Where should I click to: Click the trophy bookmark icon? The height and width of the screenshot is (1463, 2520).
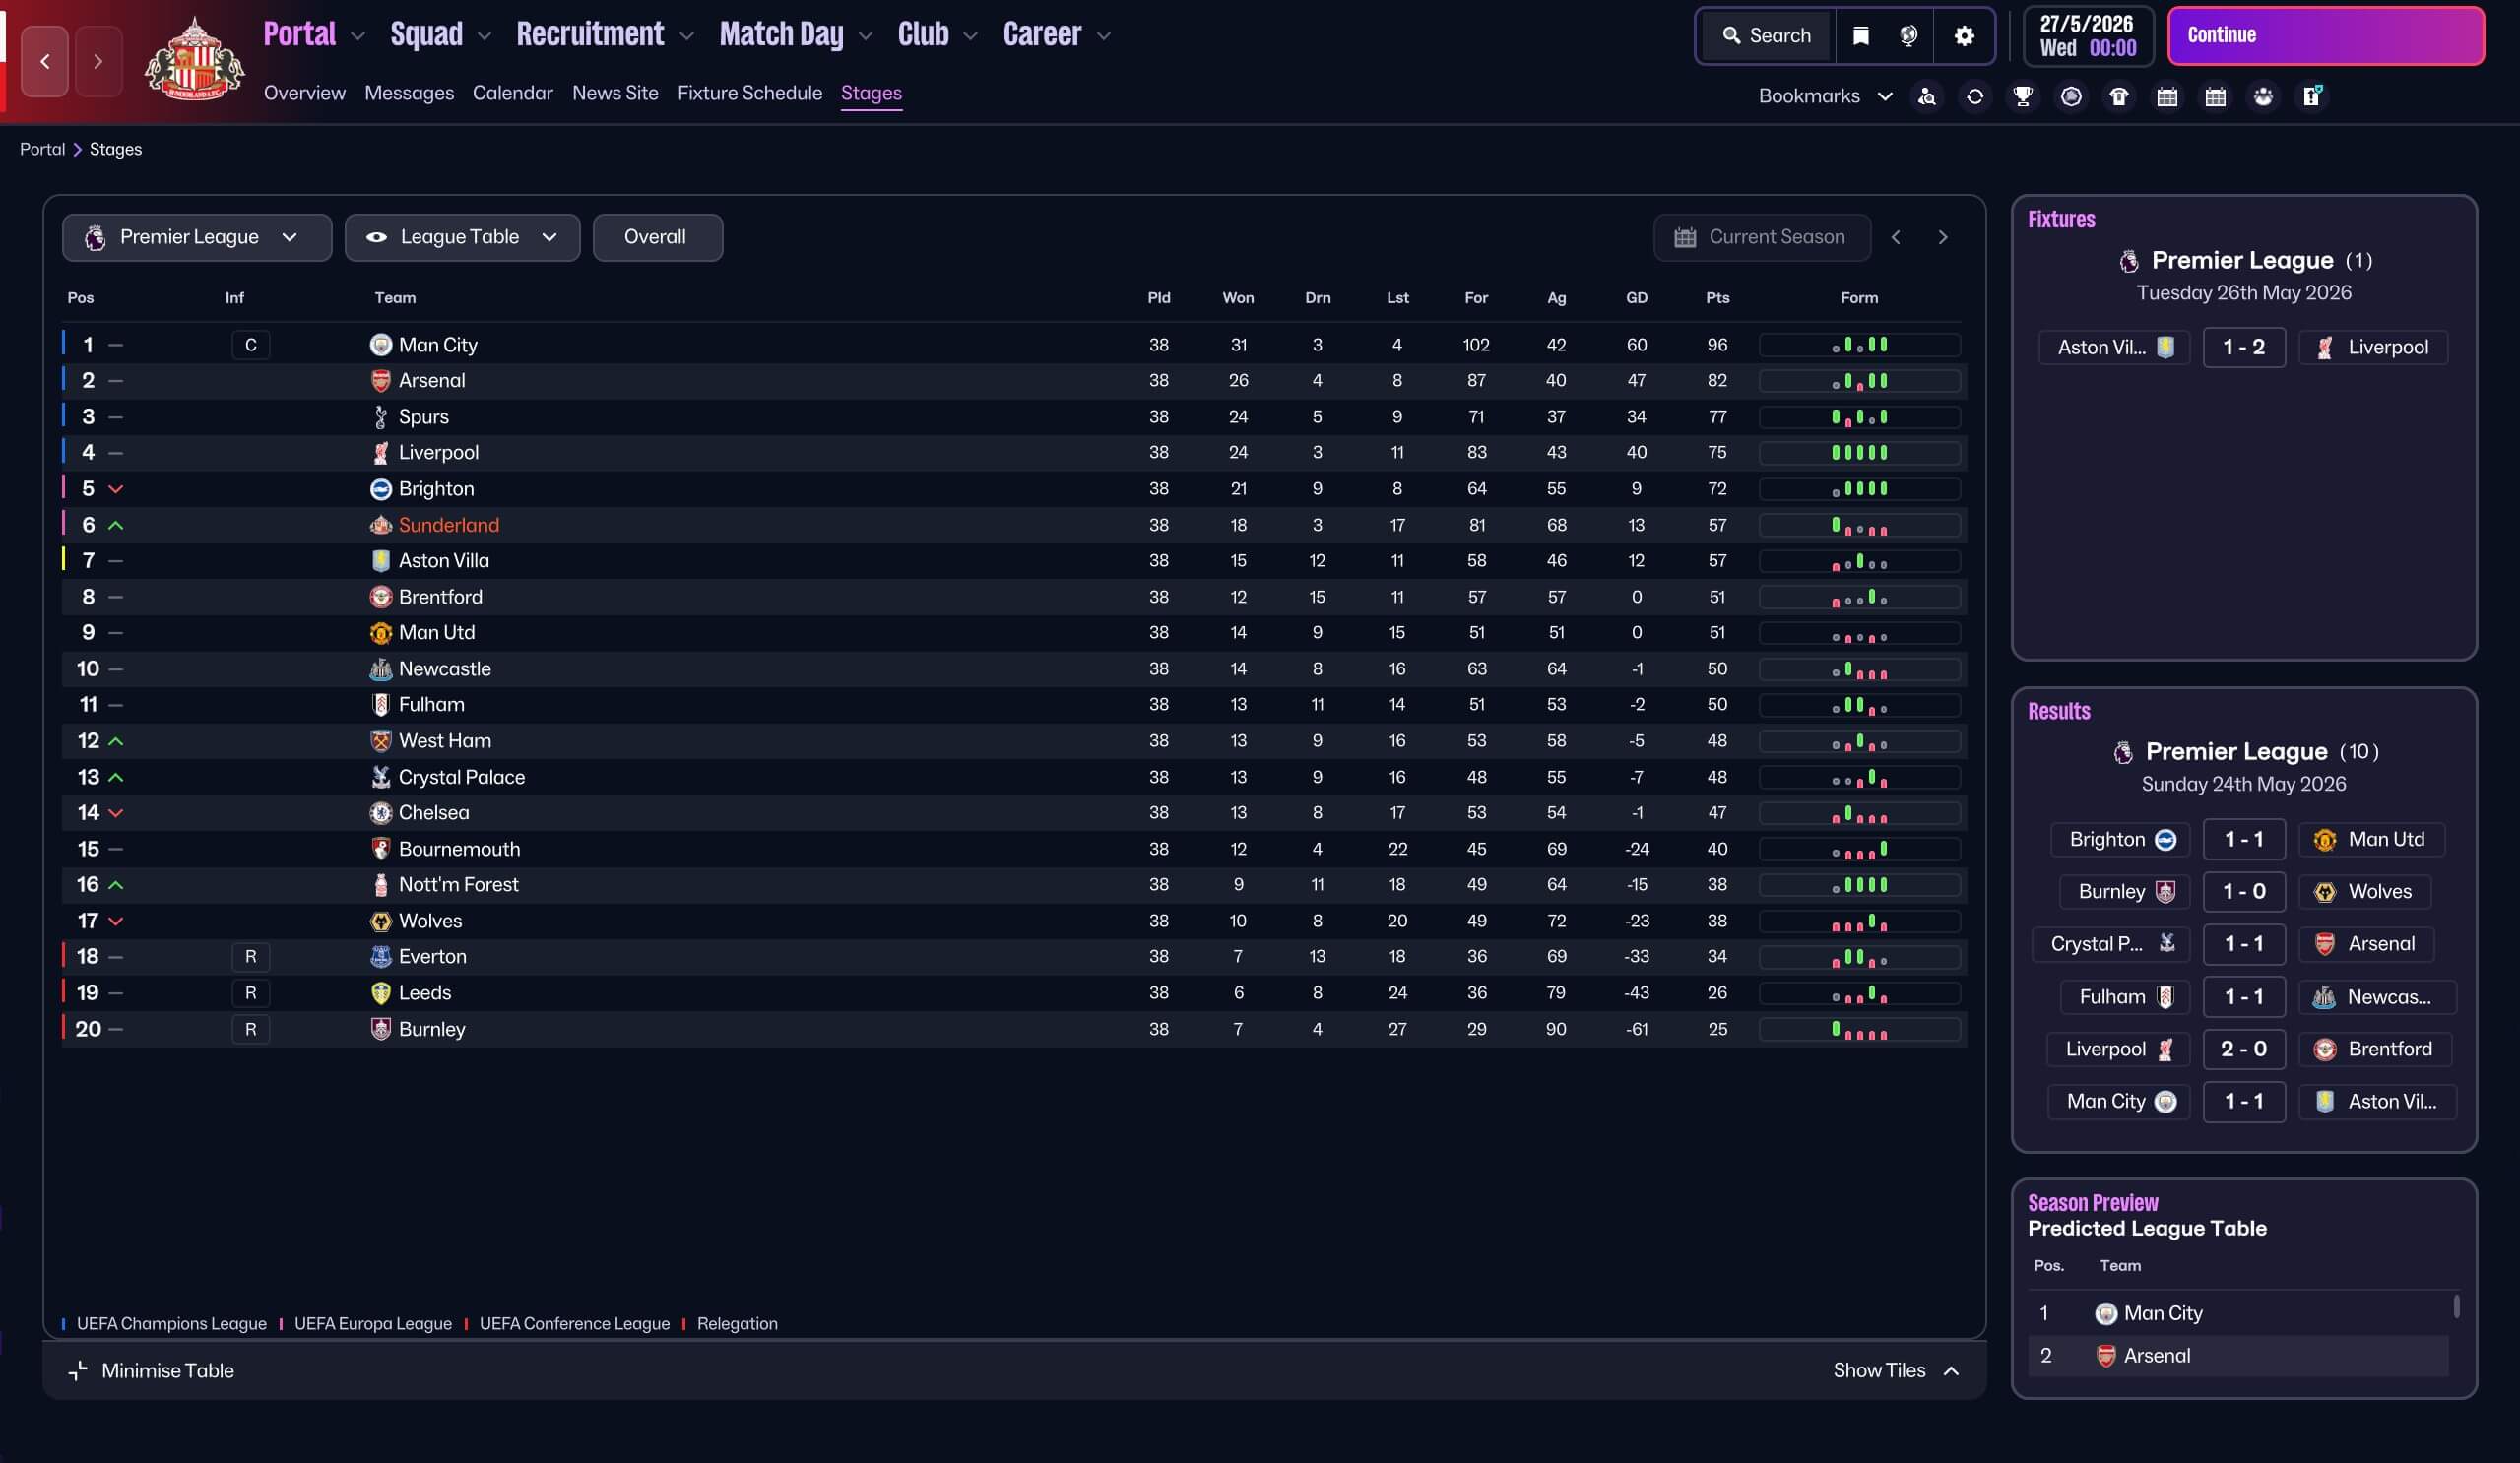pyautogui.click(x=2022, y=96)
